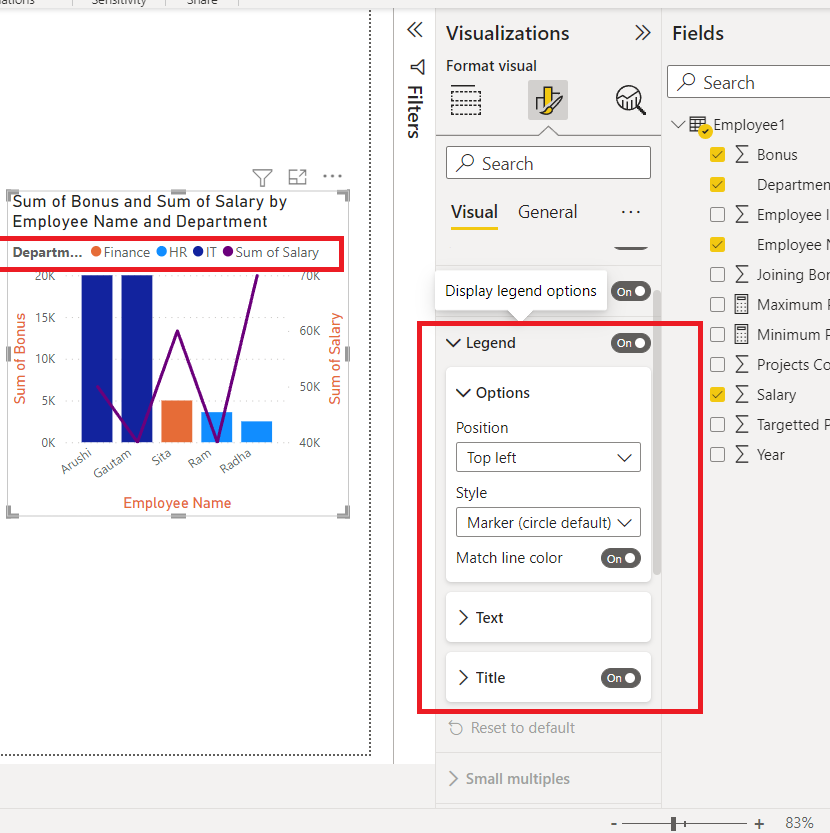Viewport: 830px width, 833px height.
Task: Check the Minimum field checkbox
Action: pyautogui.click(x=717, y=334)
